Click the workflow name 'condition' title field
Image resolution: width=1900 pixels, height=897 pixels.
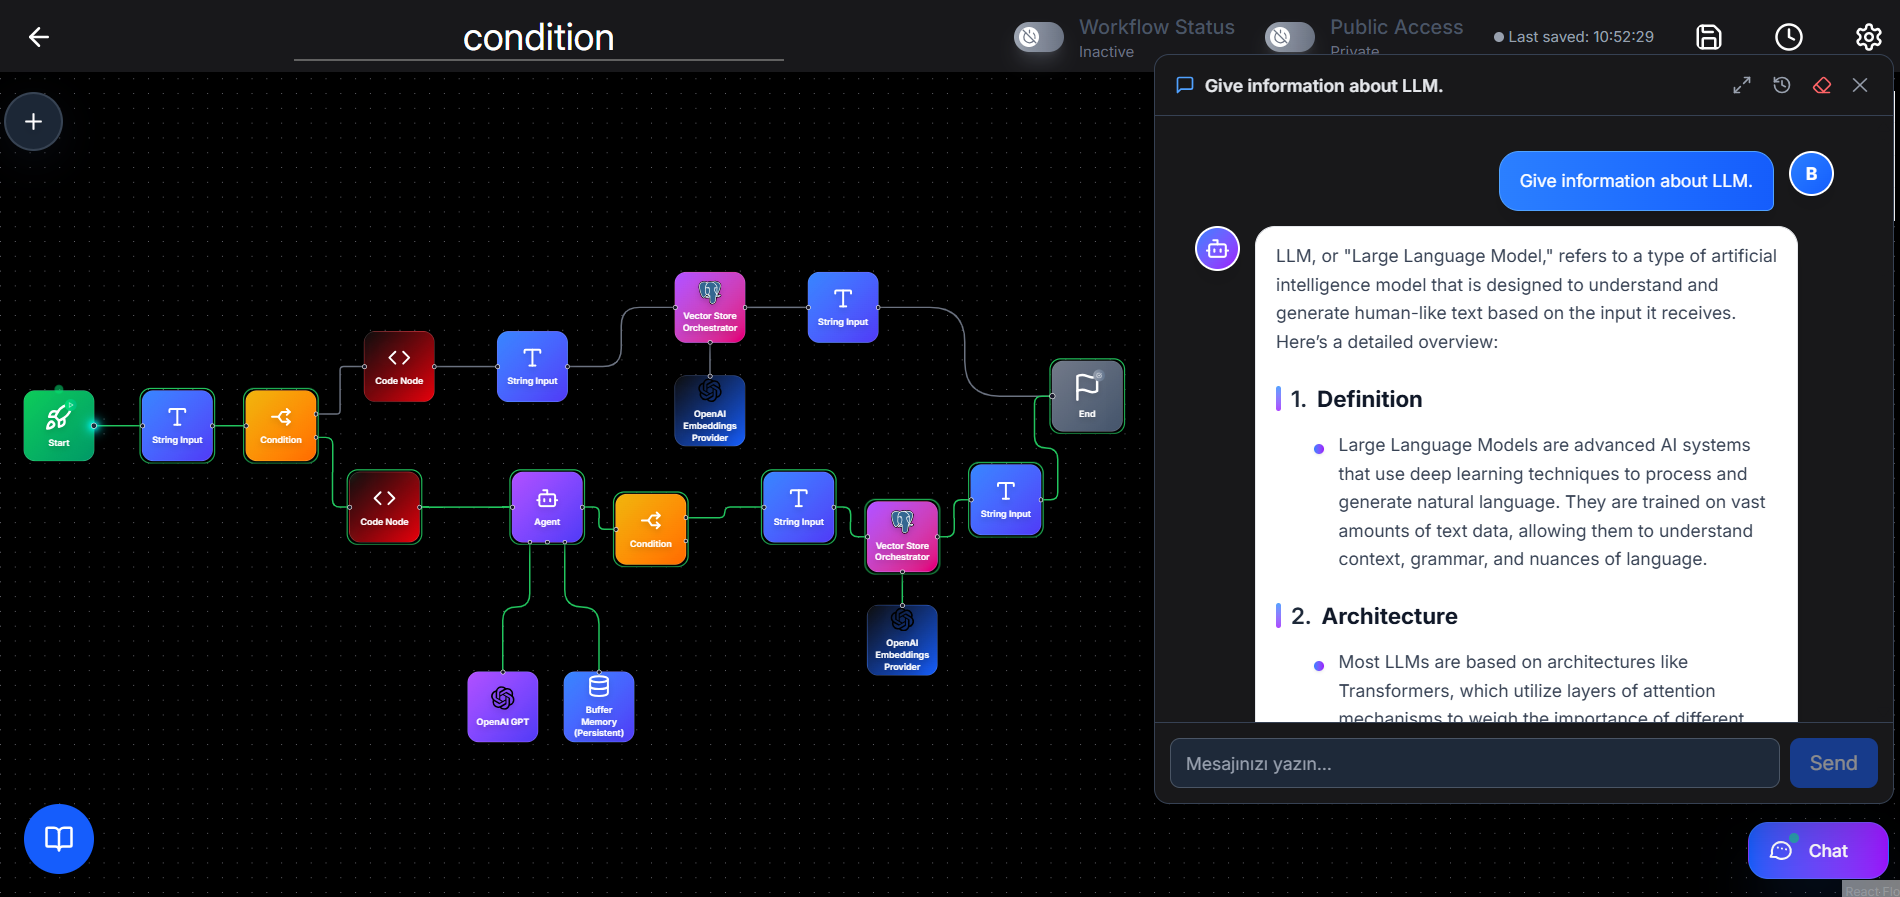538,38
